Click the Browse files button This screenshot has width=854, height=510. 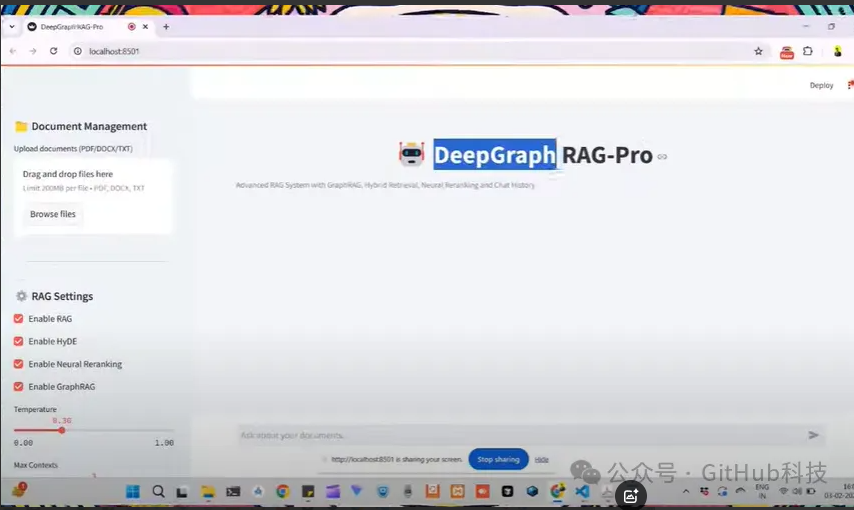click(53, 214)
